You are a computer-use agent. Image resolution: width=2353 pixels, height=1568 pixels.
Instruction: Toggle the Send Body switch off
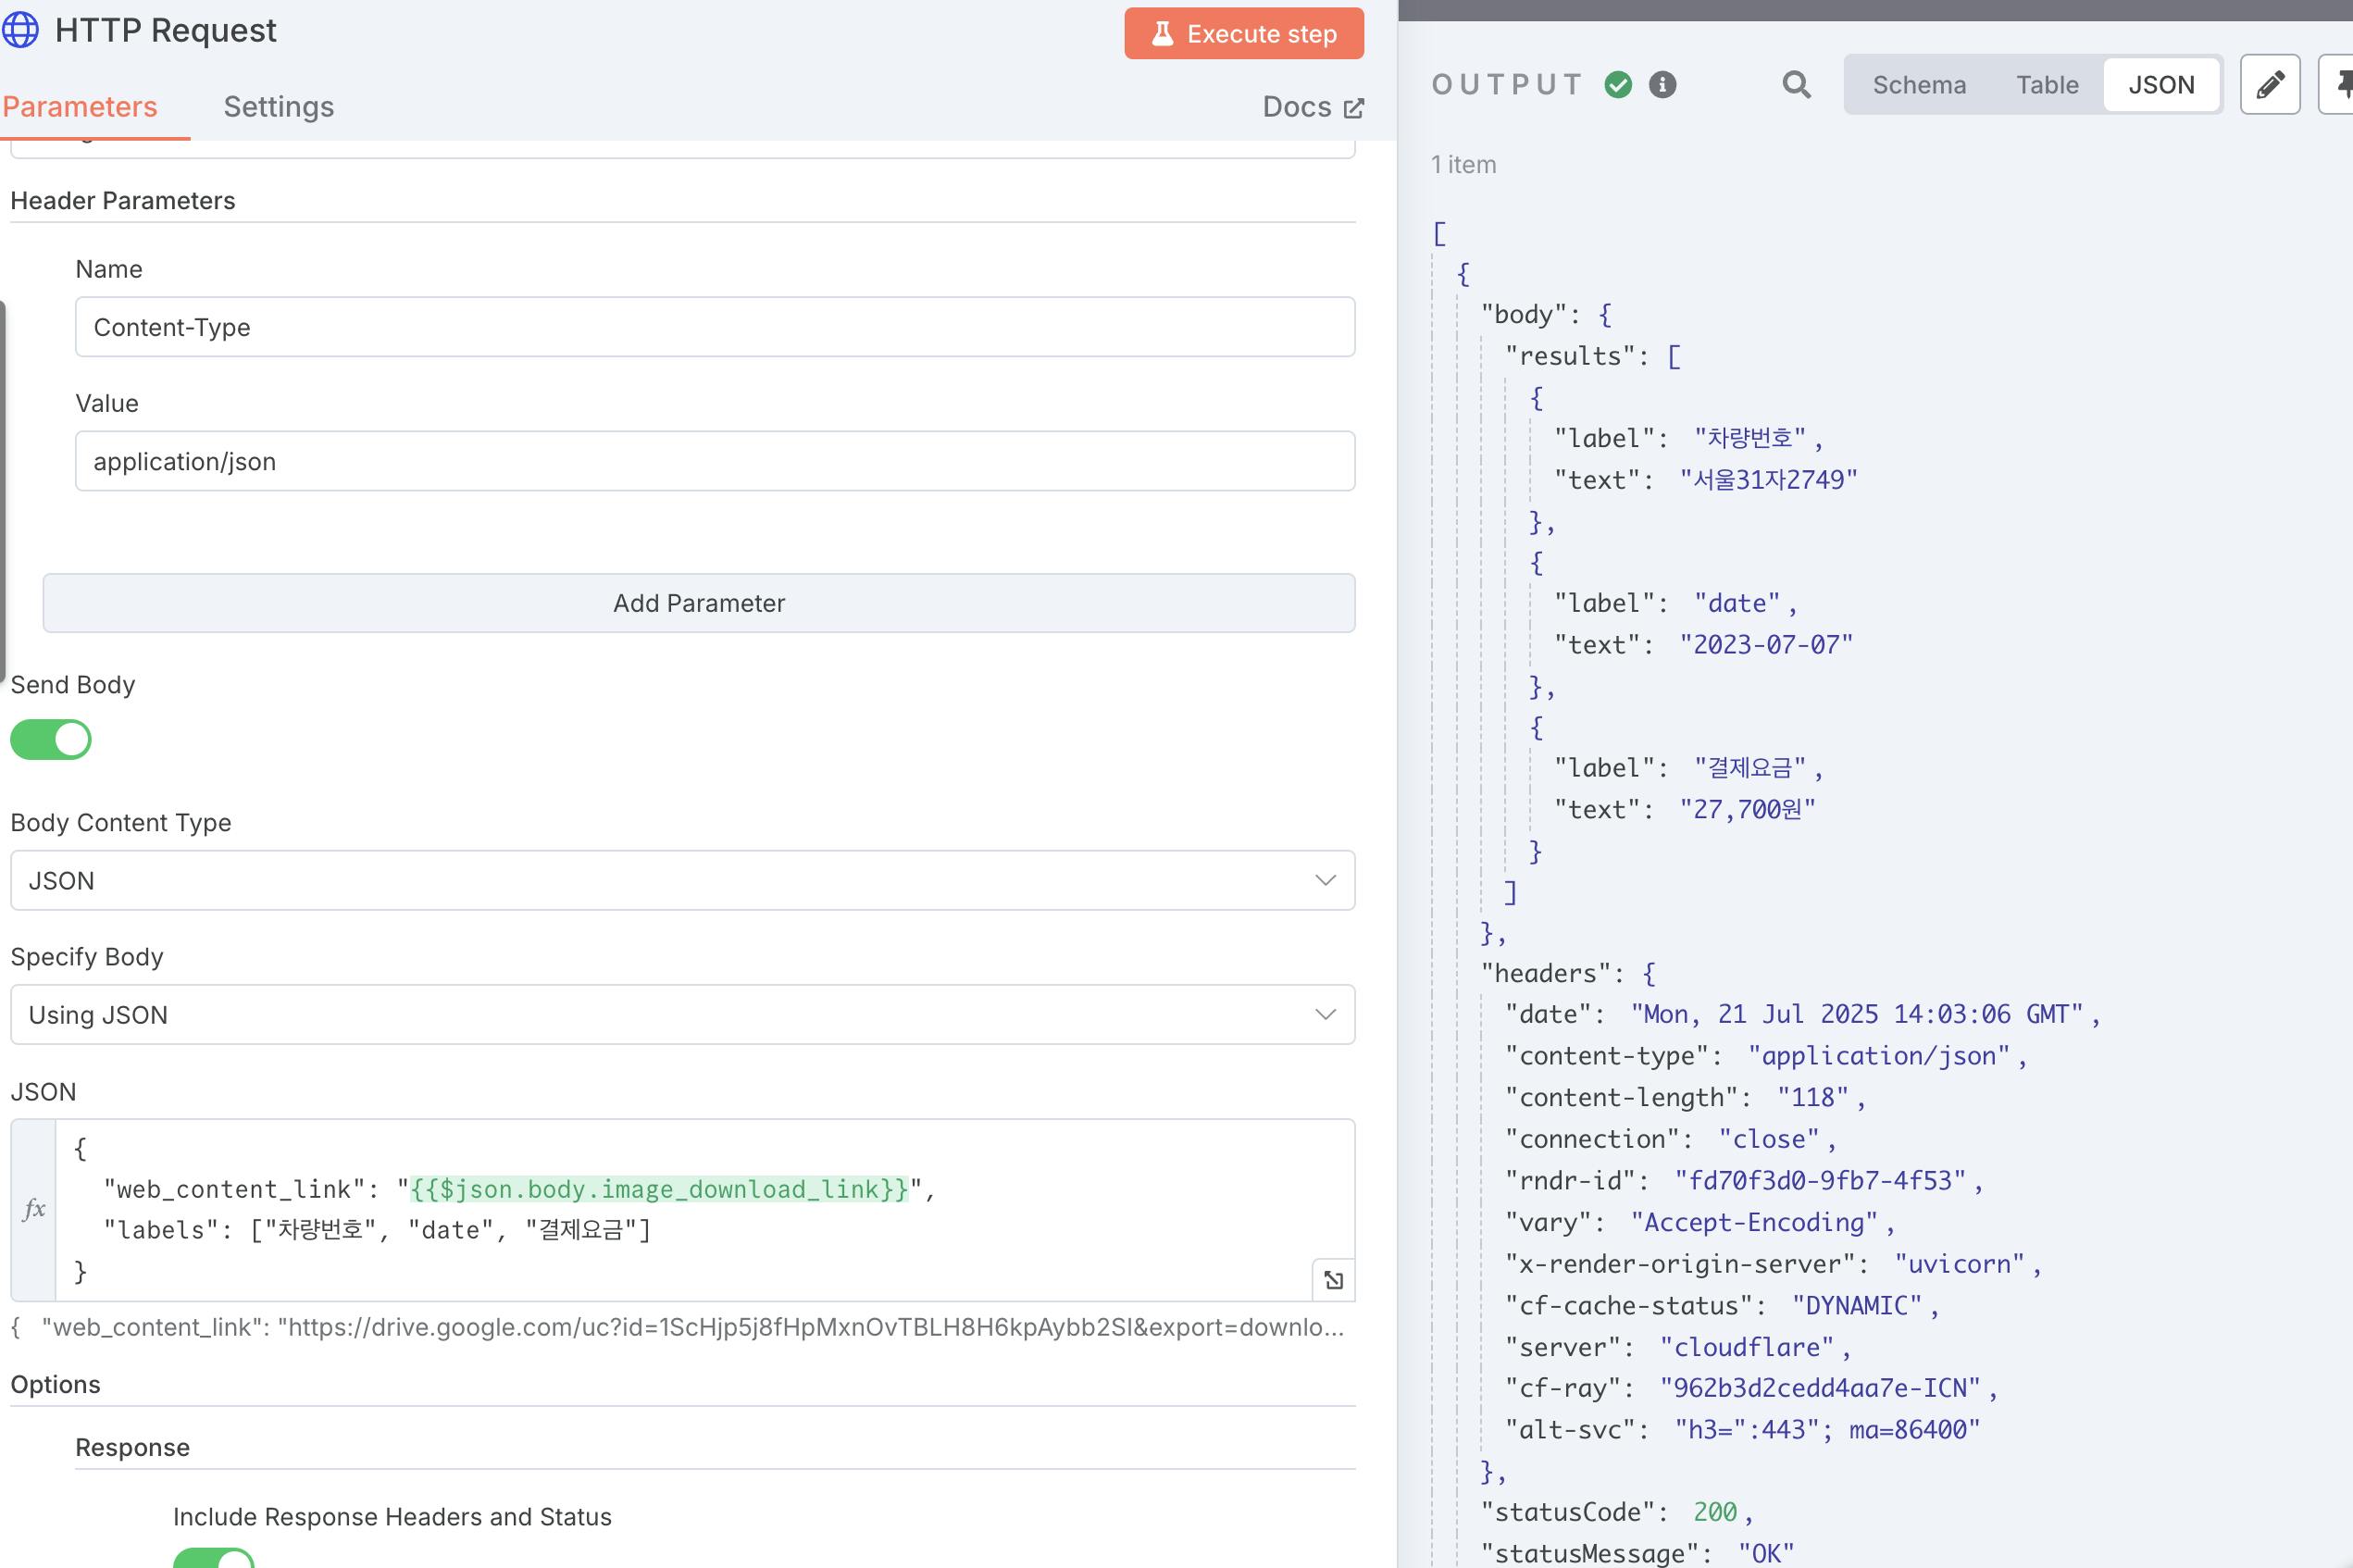(x=51, y=740)
